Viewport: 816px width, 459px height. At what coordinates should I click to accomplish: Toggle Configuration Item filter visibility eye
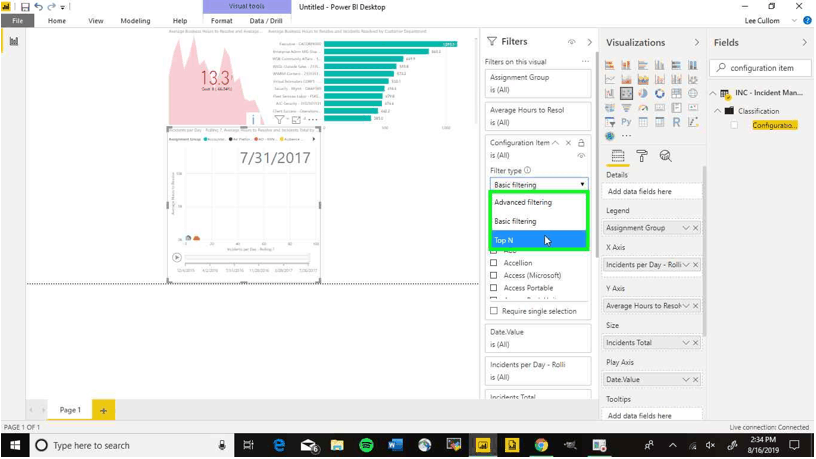coord(581,156)
